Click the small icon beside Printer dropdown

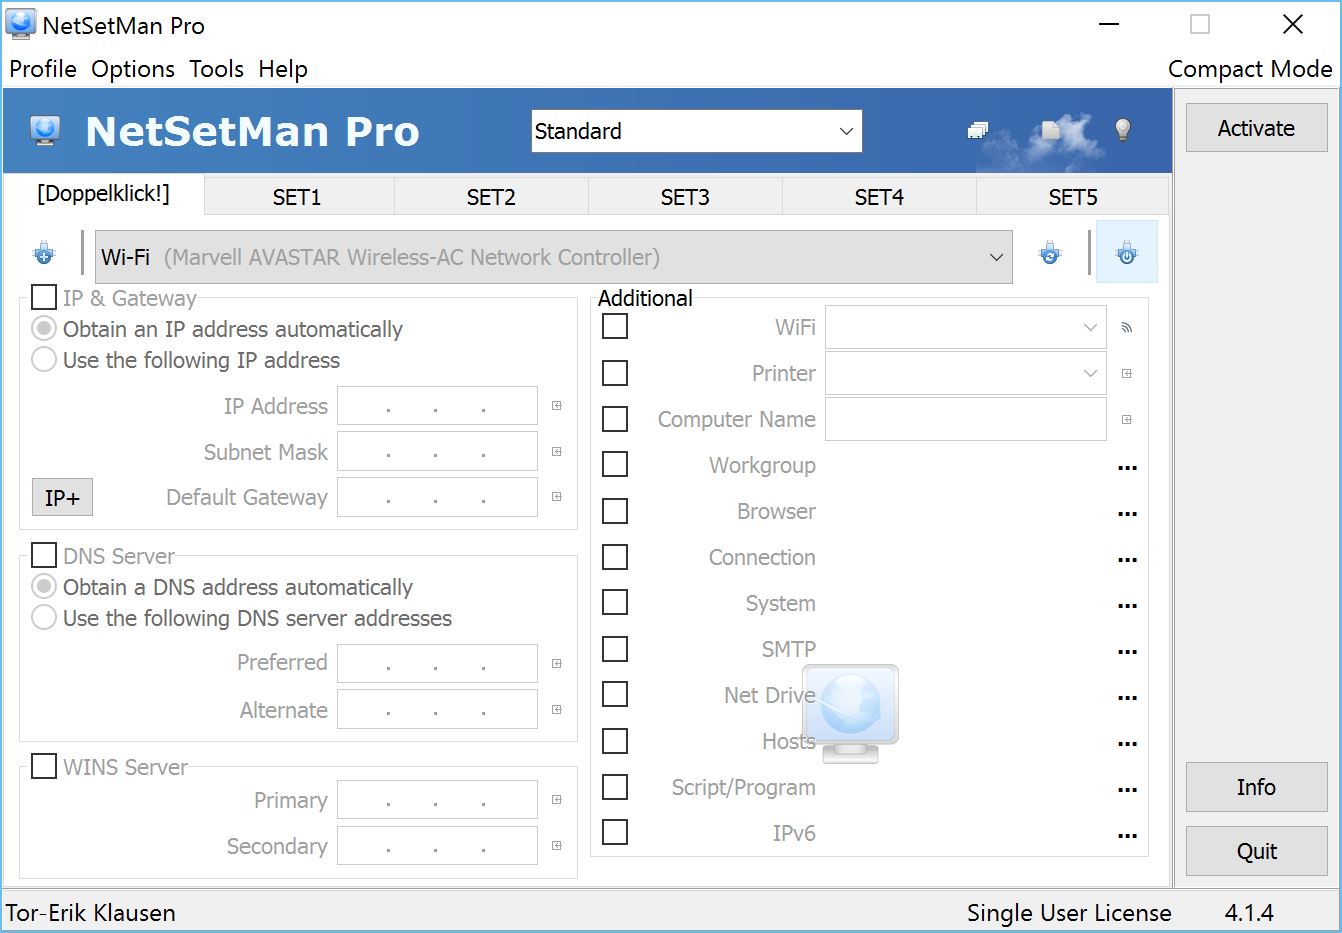(x=1127, y=374)
